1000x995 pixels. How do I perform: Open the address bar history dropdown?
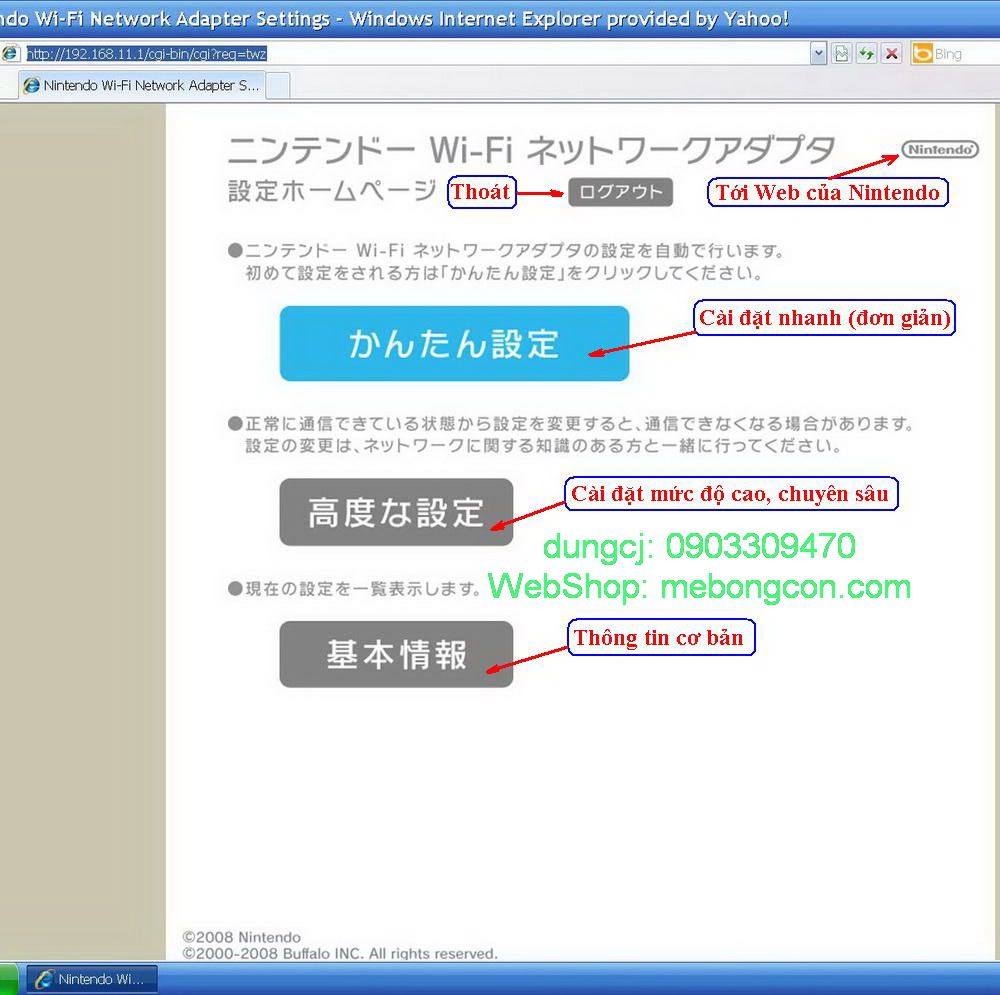[x=819, y=53]
